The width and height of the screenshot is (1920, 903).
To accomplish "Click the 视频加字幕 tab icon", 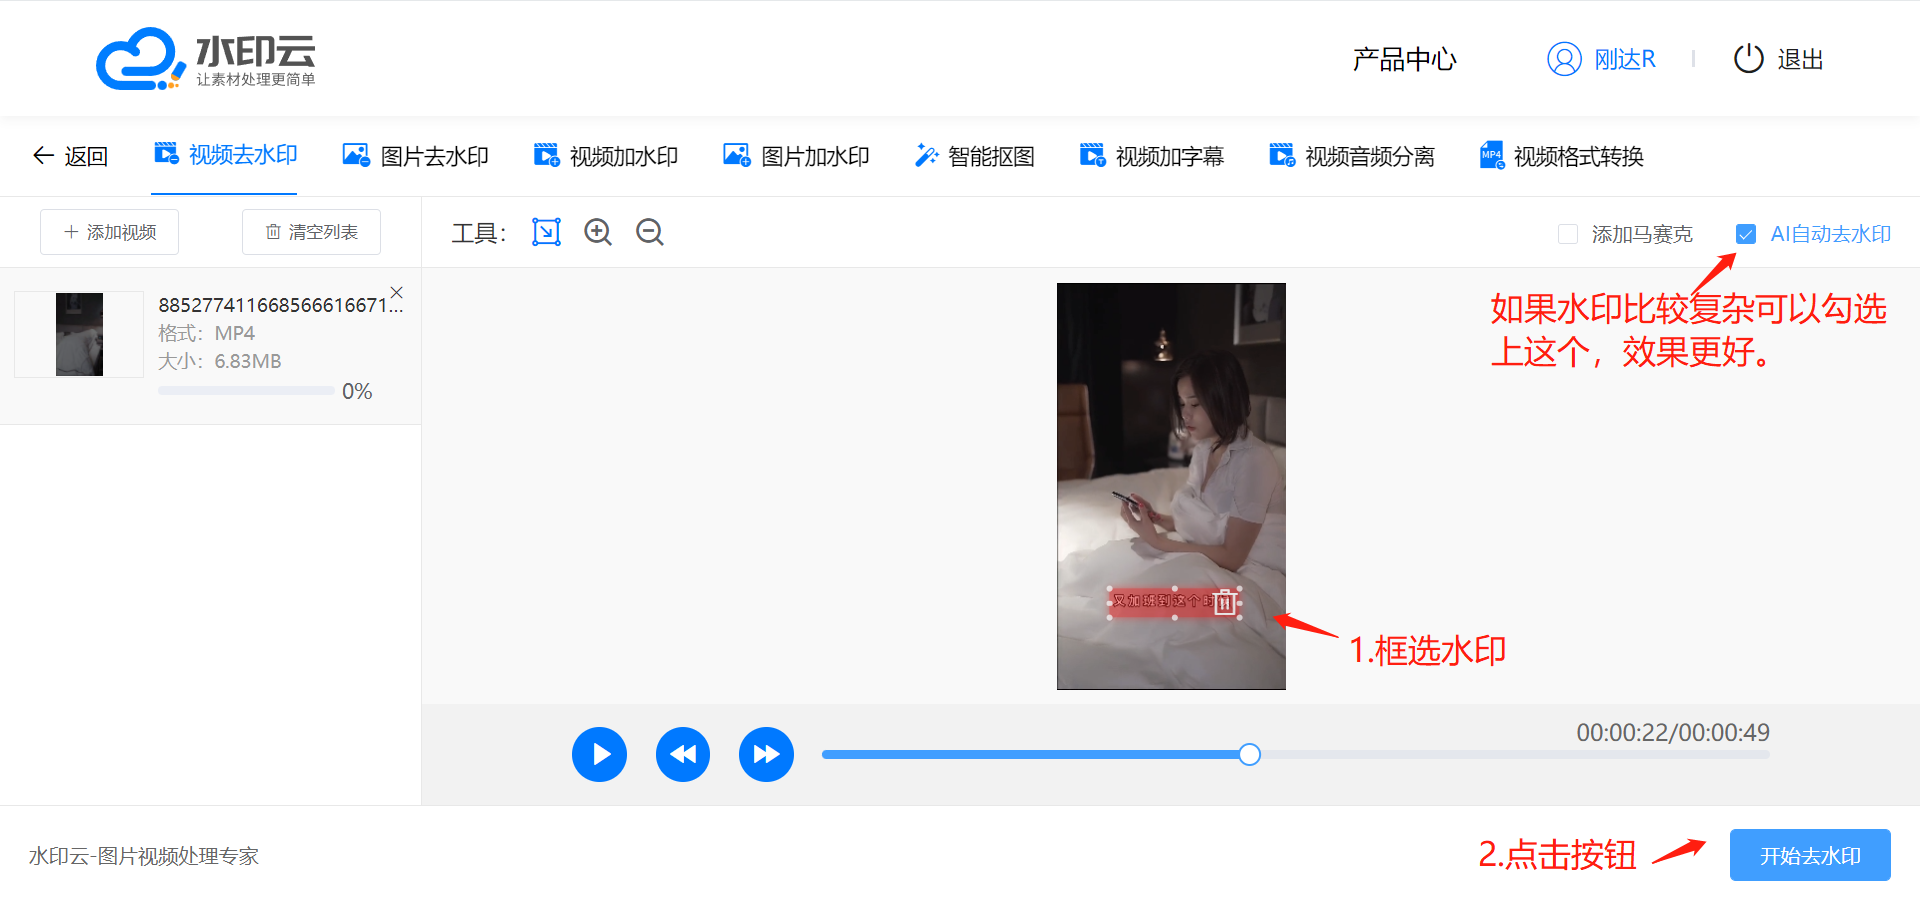I will click(1092, 155).
